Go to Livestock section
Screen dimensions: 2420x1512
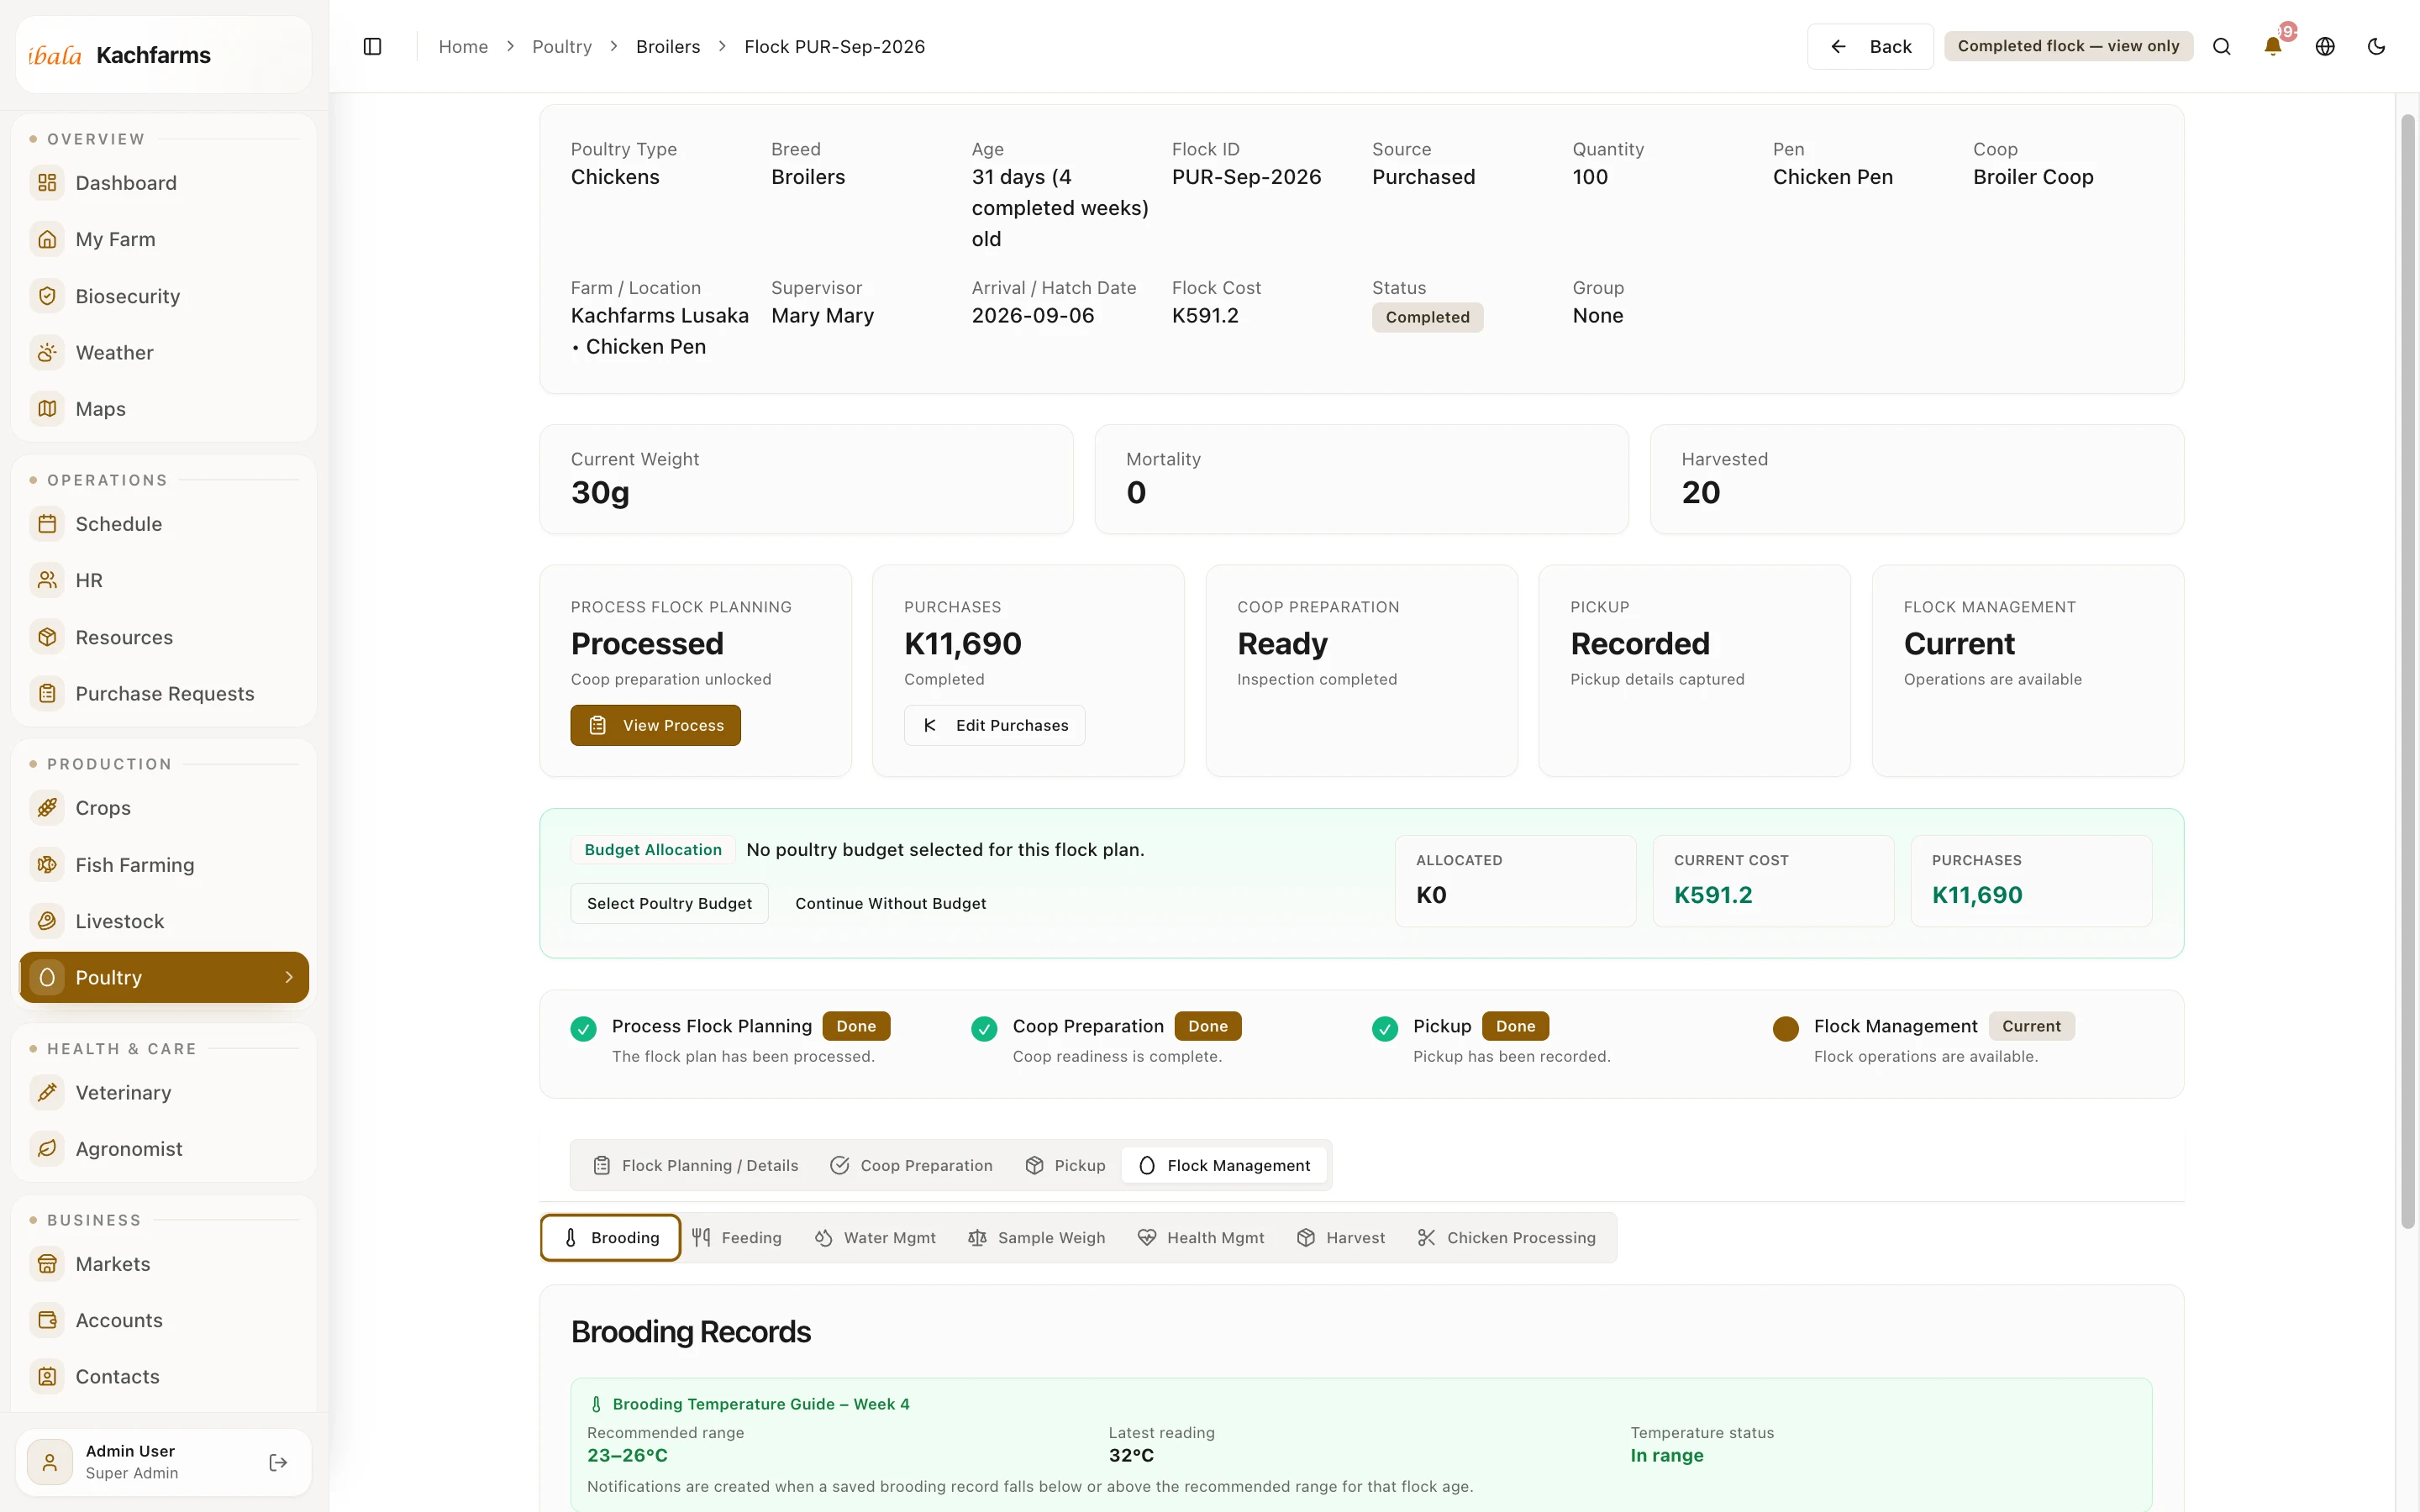coord(164,921)
